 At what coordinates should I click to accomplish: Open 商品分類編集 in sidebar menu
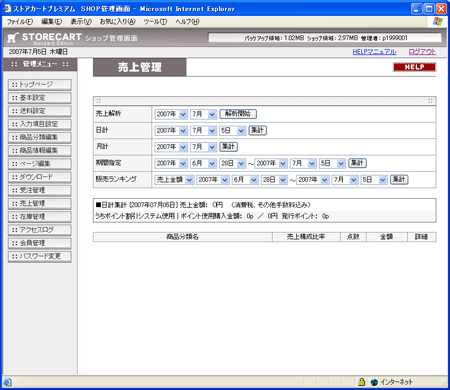(40, 137)
